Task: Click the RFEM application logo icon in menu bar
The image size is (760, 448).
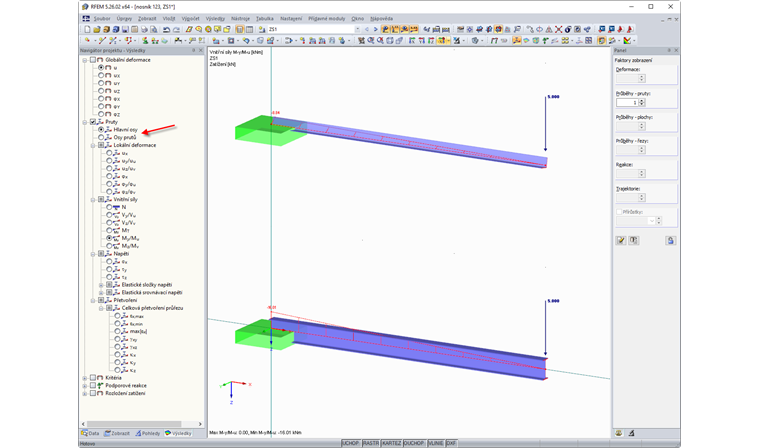Action: (86, 18)
